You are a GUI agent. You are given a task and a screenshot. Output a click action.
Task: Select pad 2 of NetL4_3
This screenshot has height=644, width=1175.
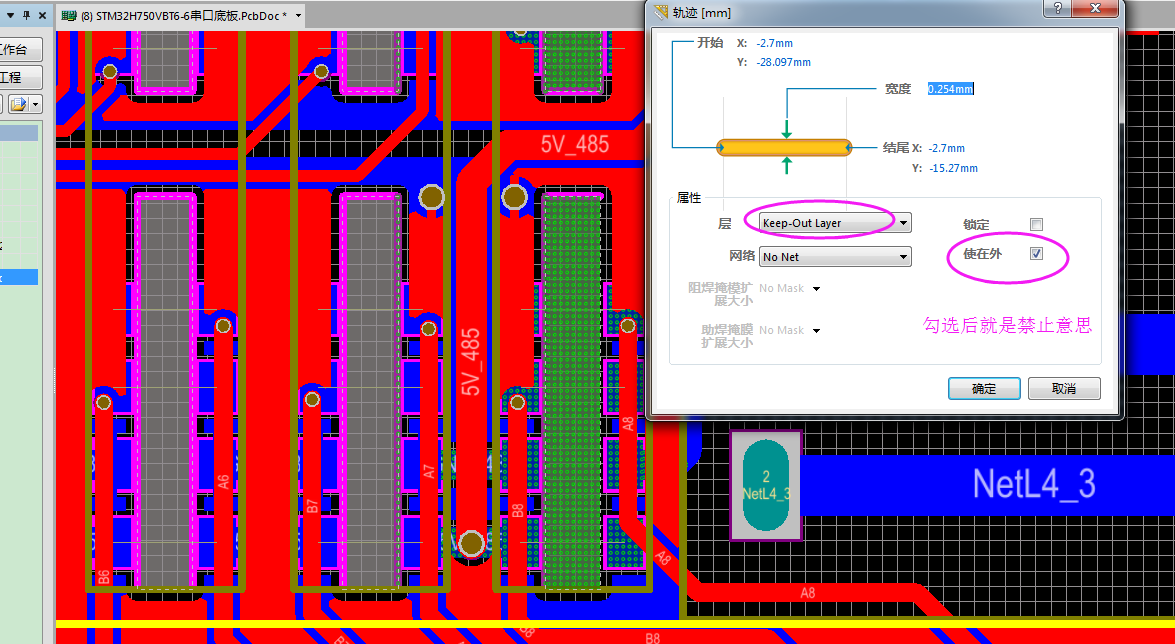click(766, 485)
